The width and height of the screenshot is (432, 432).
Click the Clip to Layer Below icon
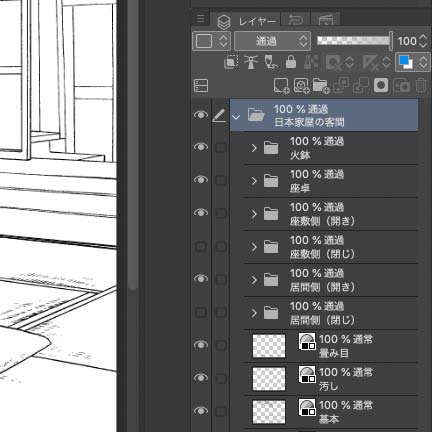pos(231,62)
